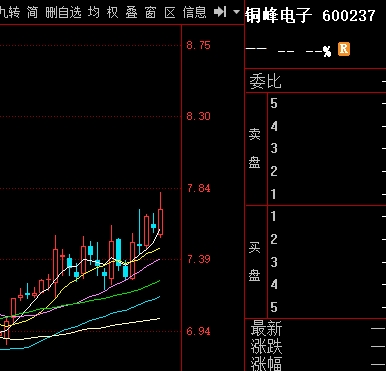This screenshot has width=386, height=371.
Task: Click sell order level 1 in 卖盘
Action: [327, 194]
